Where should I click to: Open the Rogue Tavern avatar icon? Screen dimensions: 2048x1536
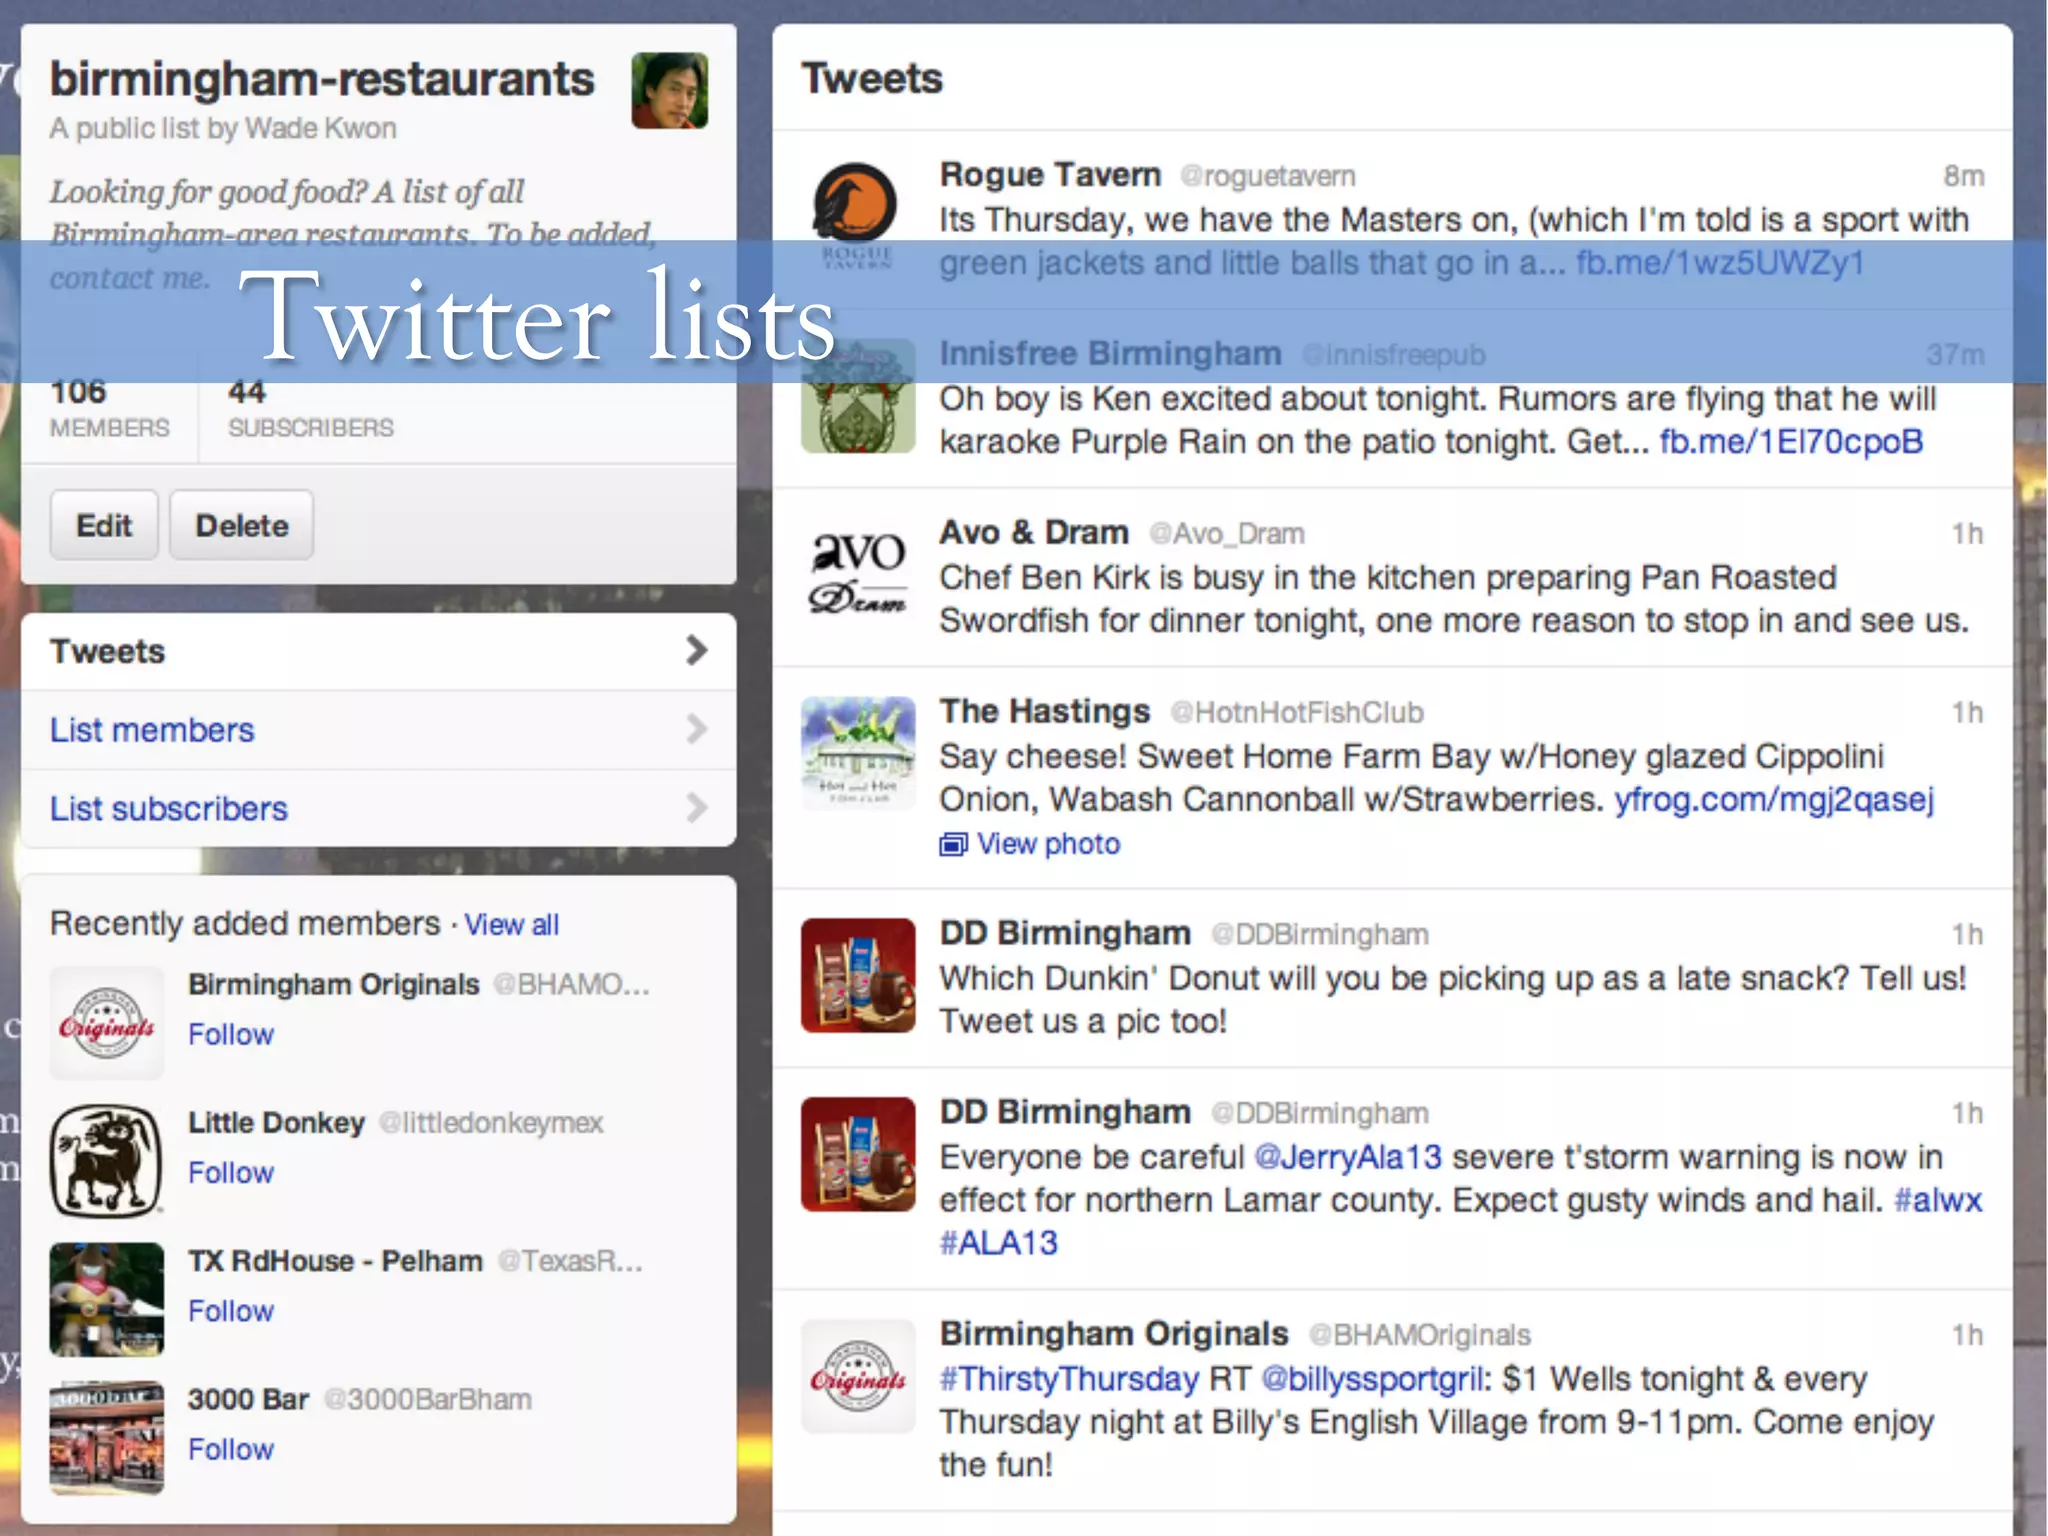pyautogui.click(x=857, y=215)
